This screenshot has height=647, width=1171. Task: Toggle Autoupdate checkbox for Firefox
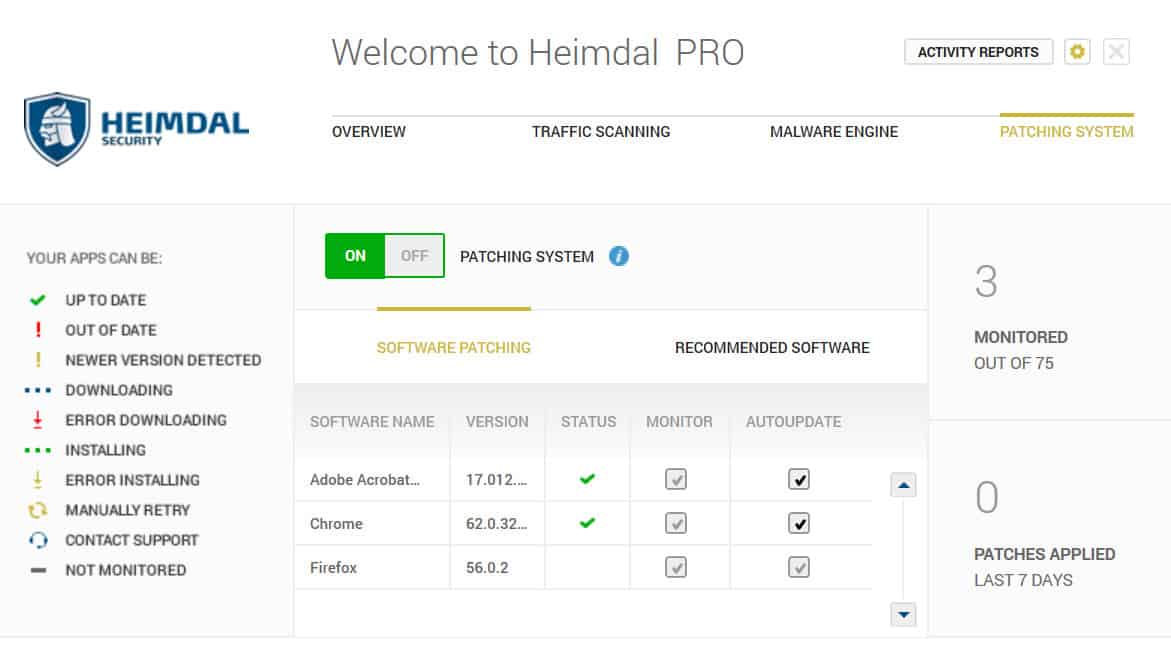(799, 567)
